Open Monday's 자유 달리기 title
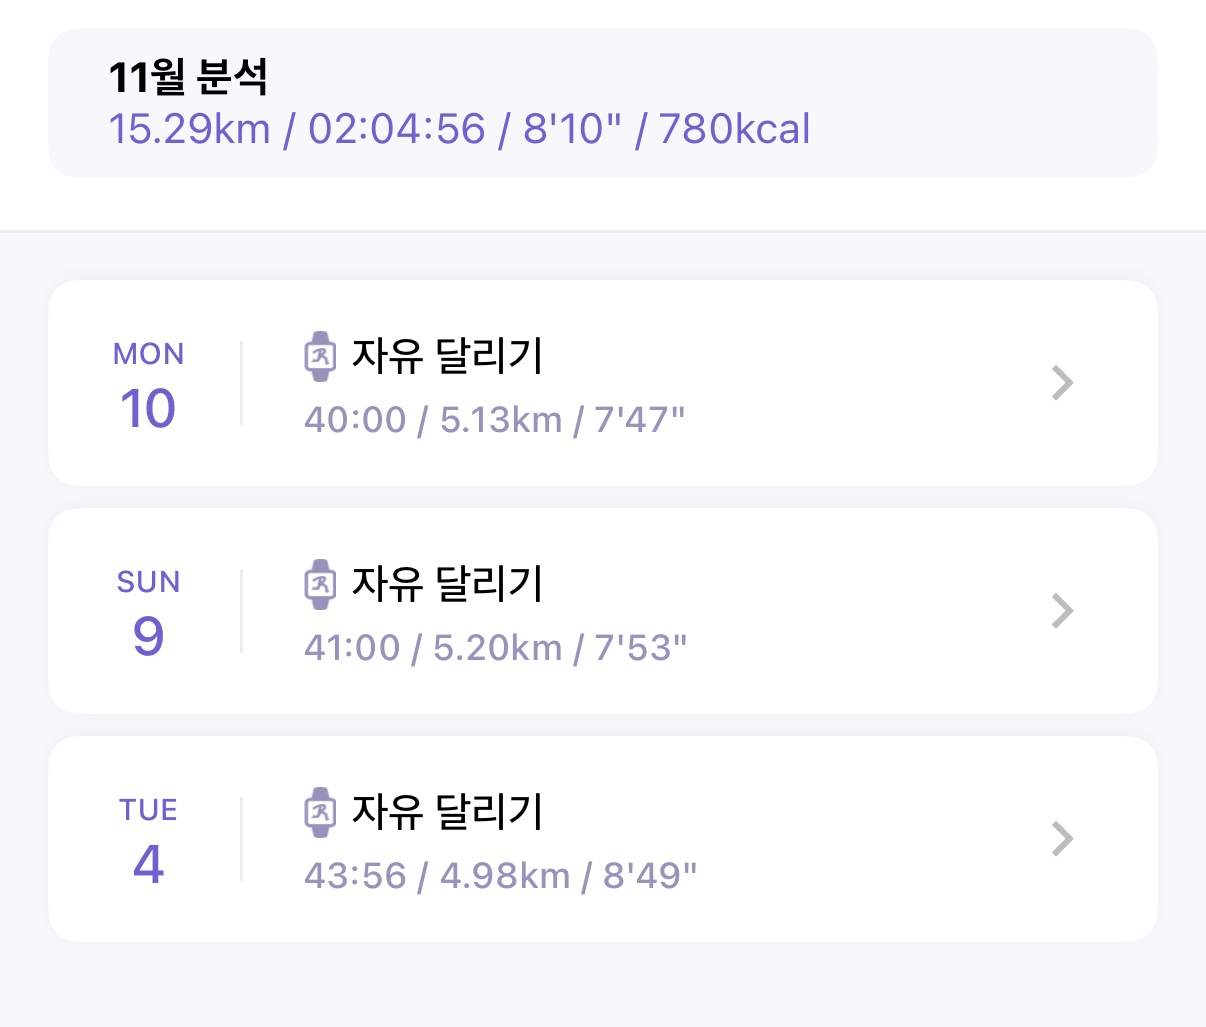This screenshot has width=1206, height=1027. pos(447,356)
